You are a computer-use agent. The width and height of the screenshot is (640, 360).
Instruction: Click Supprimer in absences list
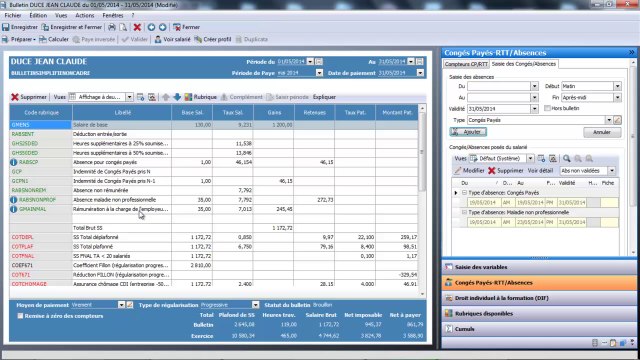click(x=506, y=171)
